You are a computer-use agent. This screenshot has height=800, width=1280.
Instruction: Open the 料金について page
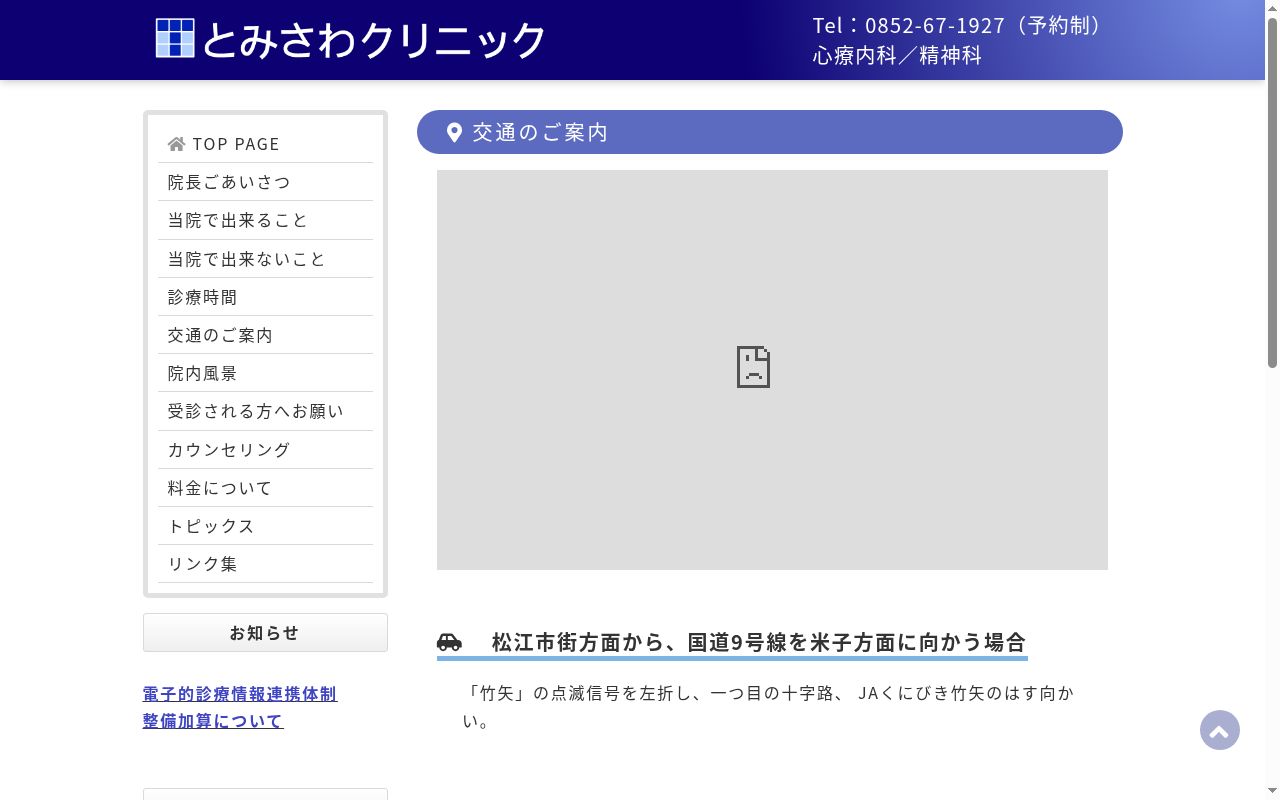(x=265, y=488)
